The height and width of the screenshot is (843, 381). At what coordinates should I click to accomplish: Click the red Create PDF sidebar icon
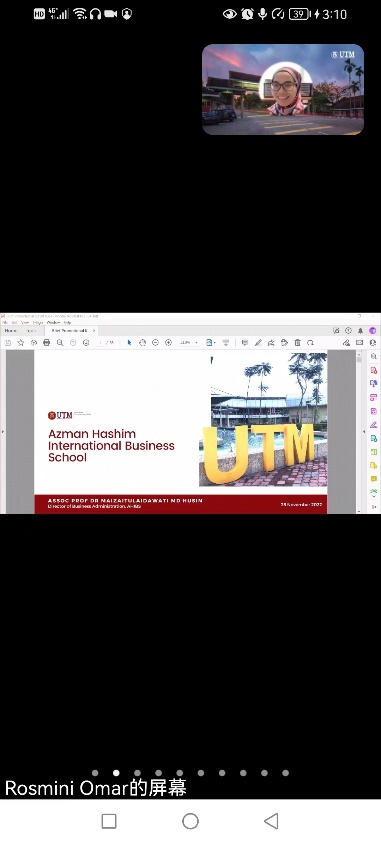tap(373, 370)
